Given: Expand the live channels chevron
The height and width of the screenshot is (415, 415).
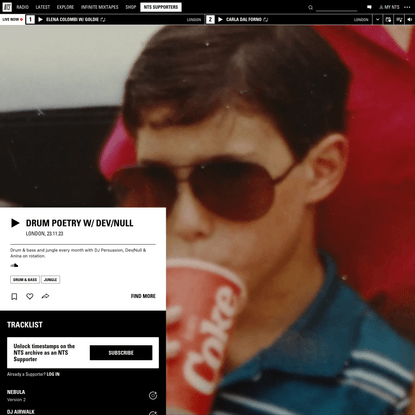Looking at the screenshot, I should (377, 20).
